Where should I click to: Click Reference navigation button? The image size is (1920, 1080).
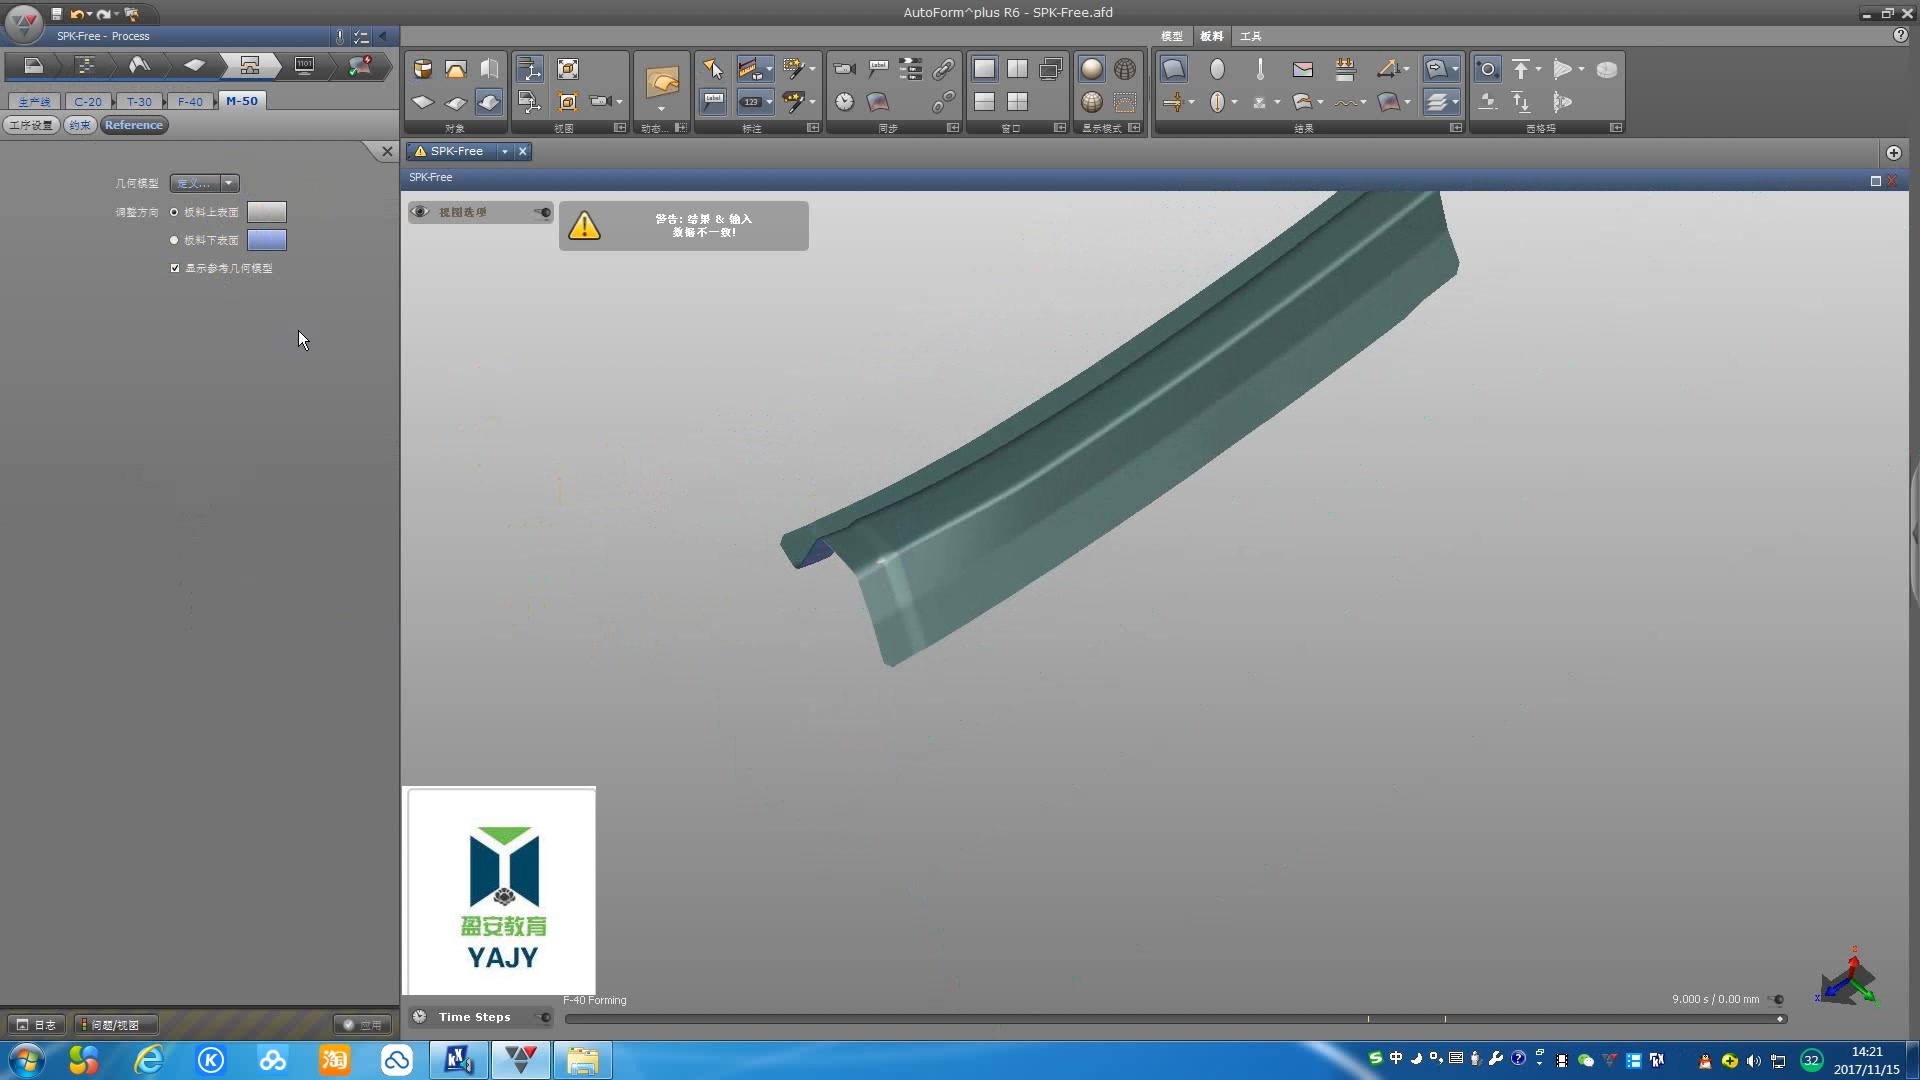click(x=132, y=124)
